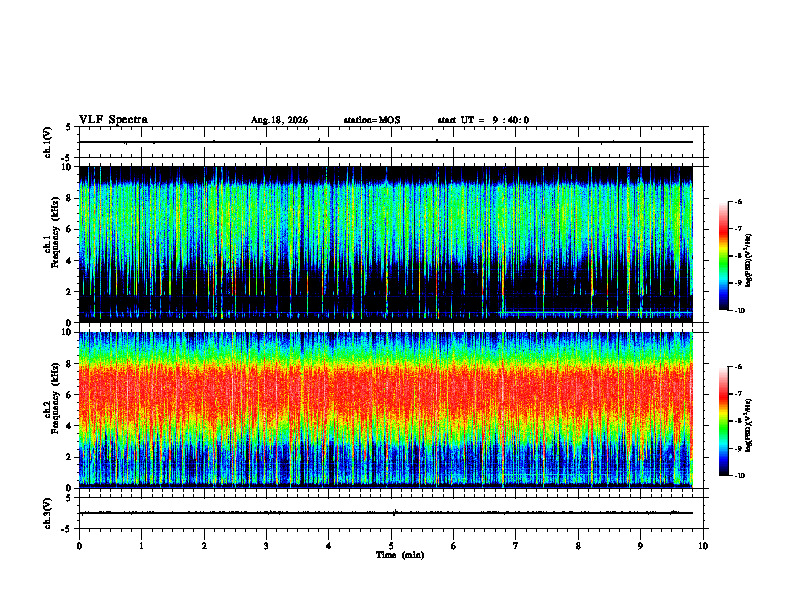
Task: Select the "ch.3(V)" waveform axis label
Action: tap(48, 513)
